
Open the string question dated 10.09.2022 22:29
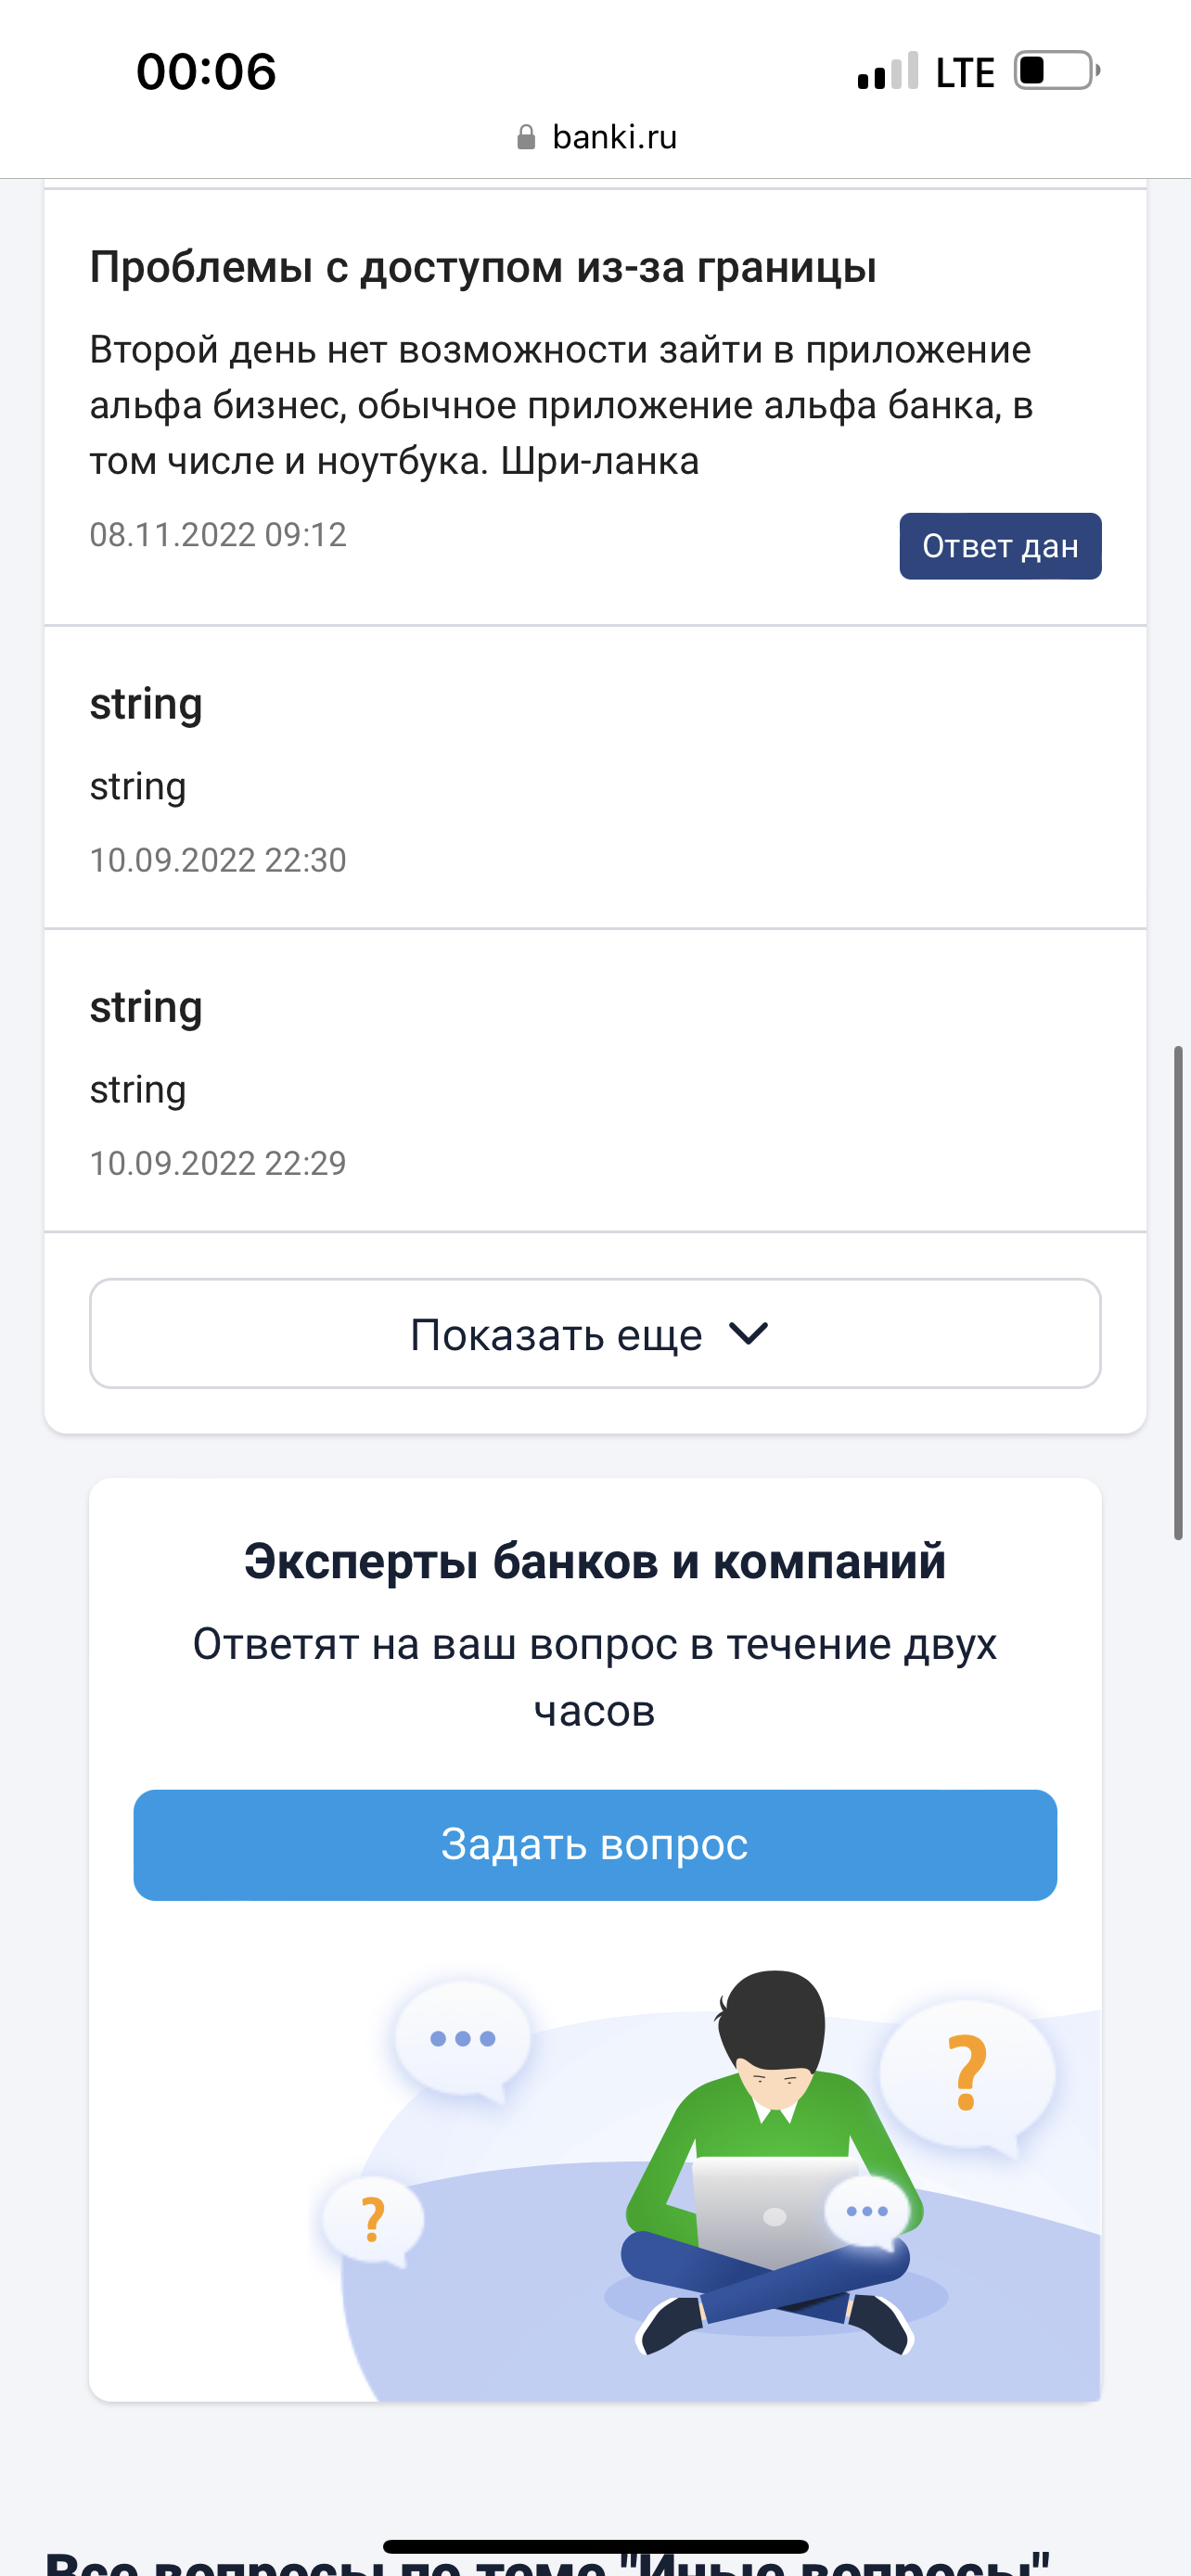595,1081
